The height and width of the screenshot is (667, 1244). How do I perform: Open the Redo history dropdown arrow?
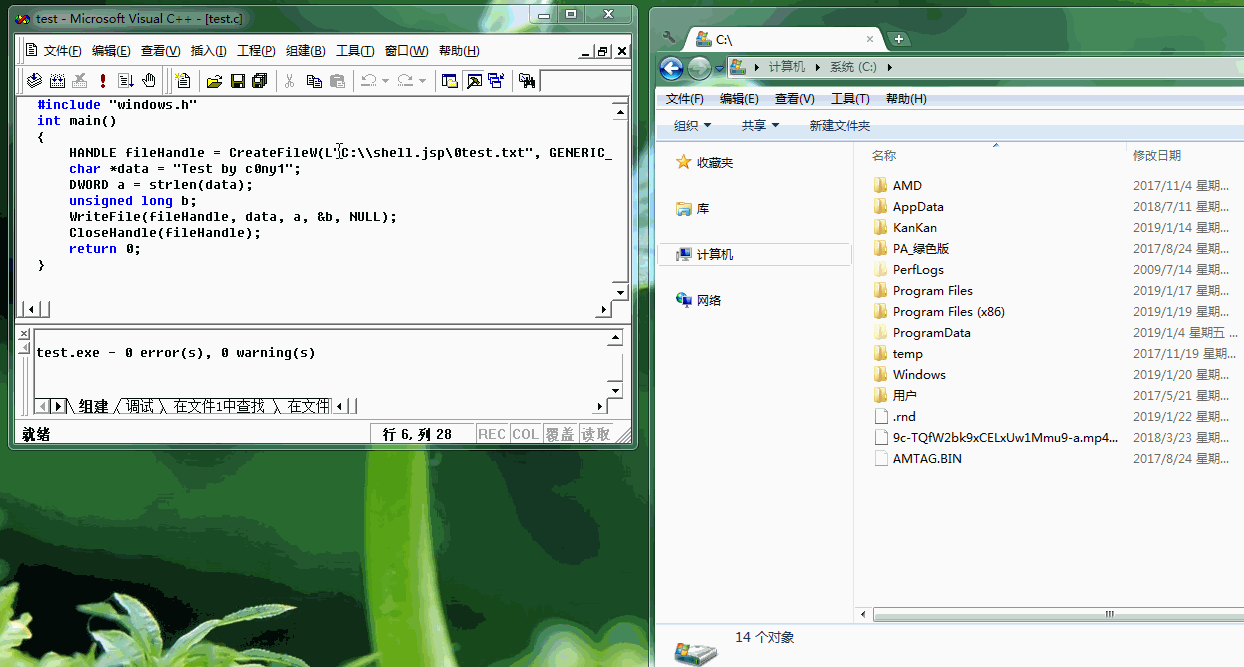(x=422, y=81)
